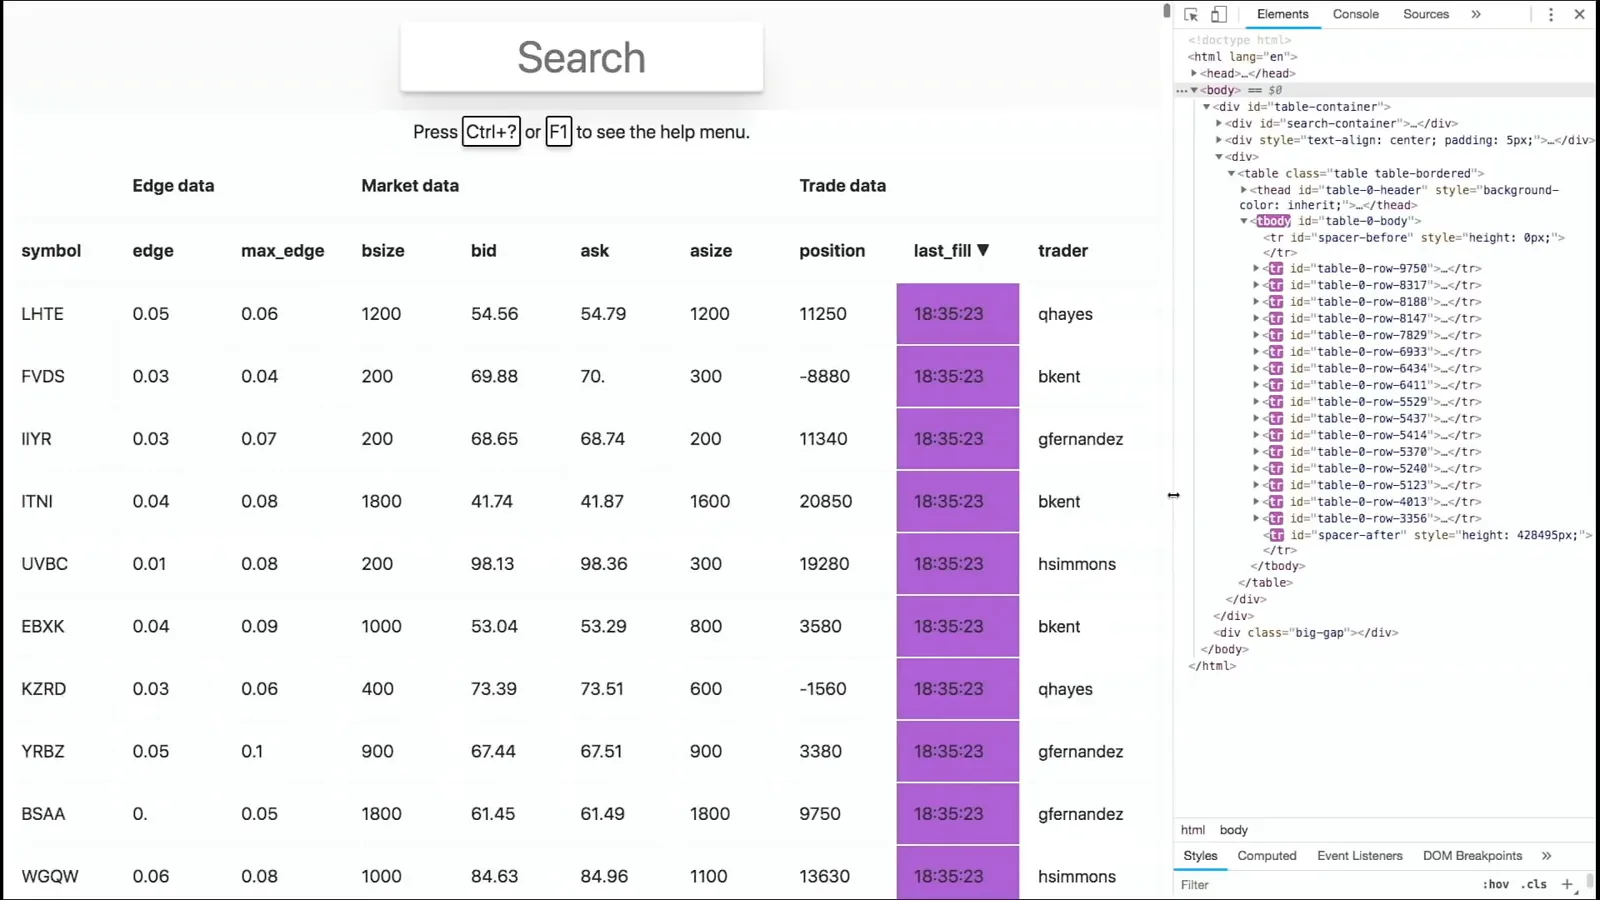The height and width of the screenshot is (900, 1600).
Task: Click in the Search box
Action: coord(582,57)
